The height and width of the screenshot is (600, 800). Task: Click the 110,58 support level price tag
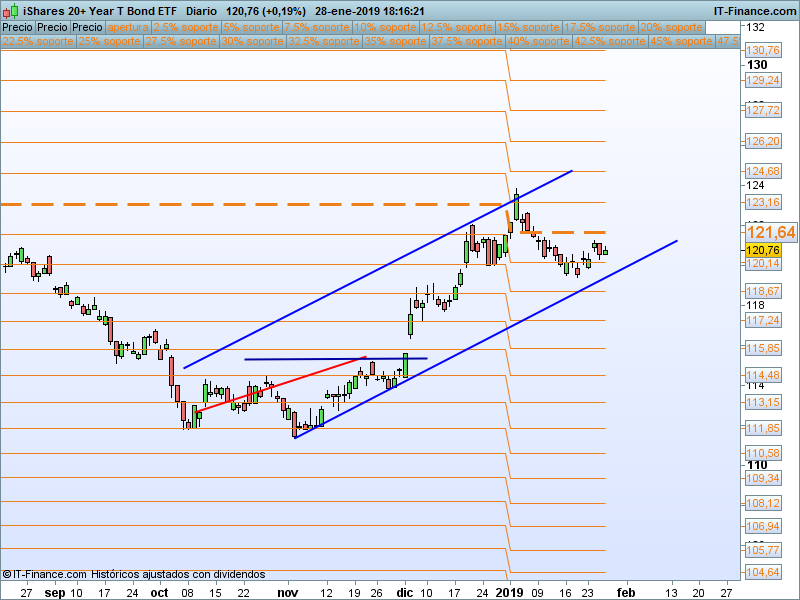pyautogui.click(x=763, y=453)
